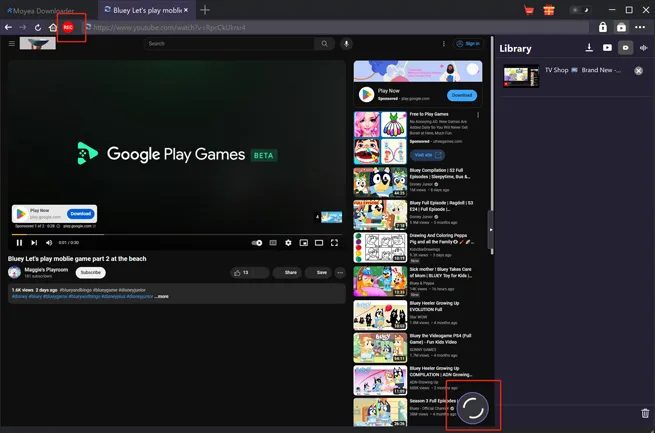Pause the video with pause button
The image size is (655, 433).
pos(19,243)
